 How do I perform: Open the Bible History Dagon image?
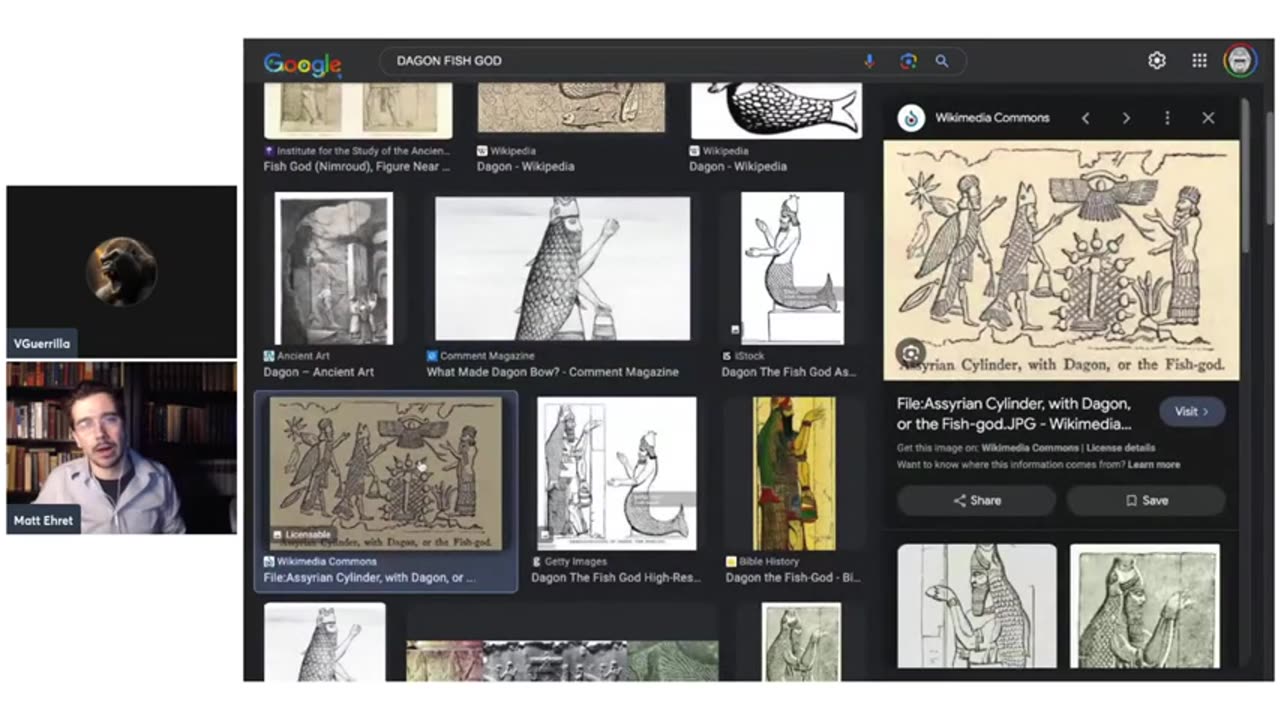[794, 473]
